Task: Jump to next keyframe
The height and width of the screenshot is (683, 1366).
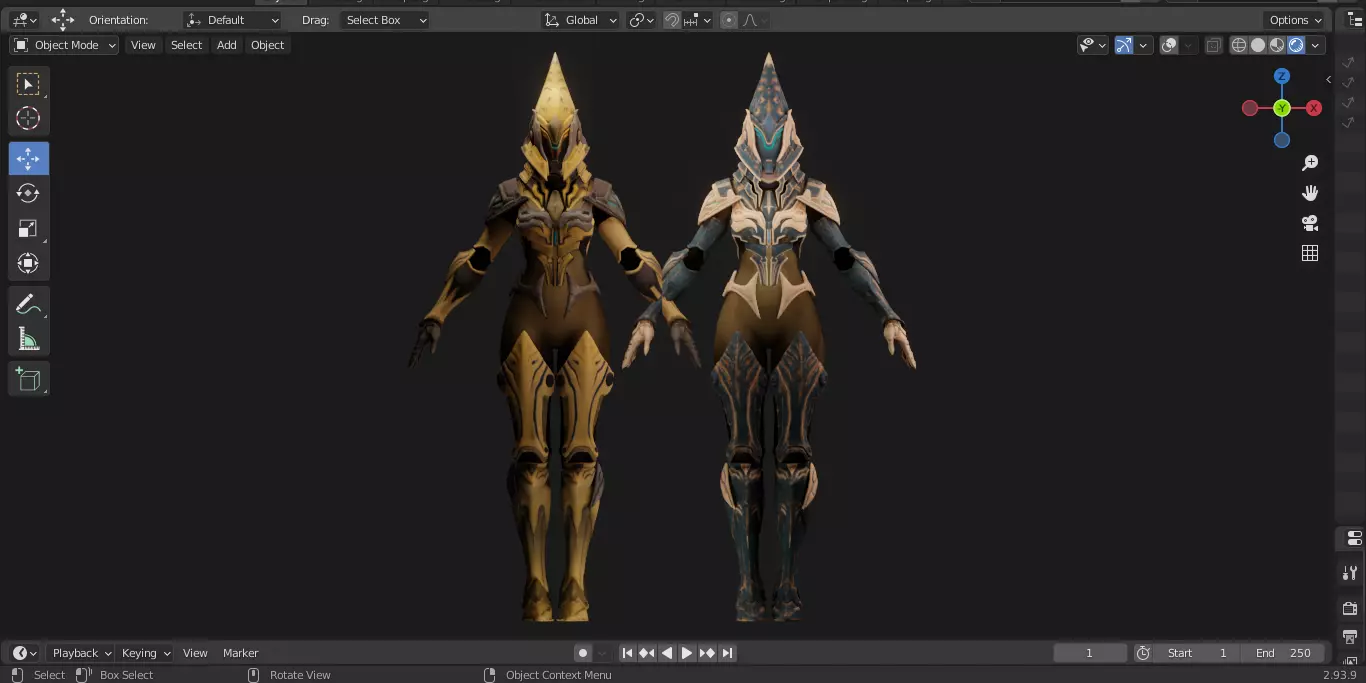Action: pyautogui.click(x=707, y=653)
